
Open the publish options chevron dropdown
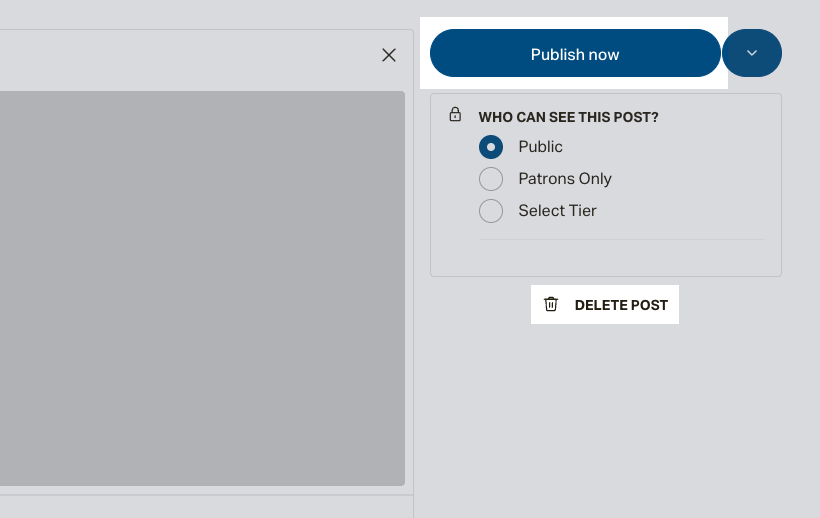click(752, 53)
